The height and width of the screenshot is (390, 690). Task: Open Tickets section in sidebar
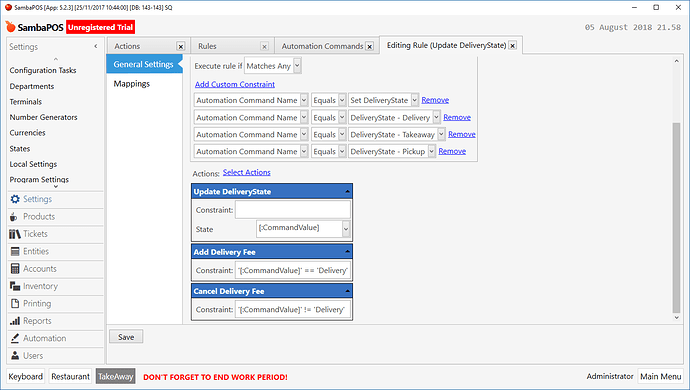pos(55,234)
